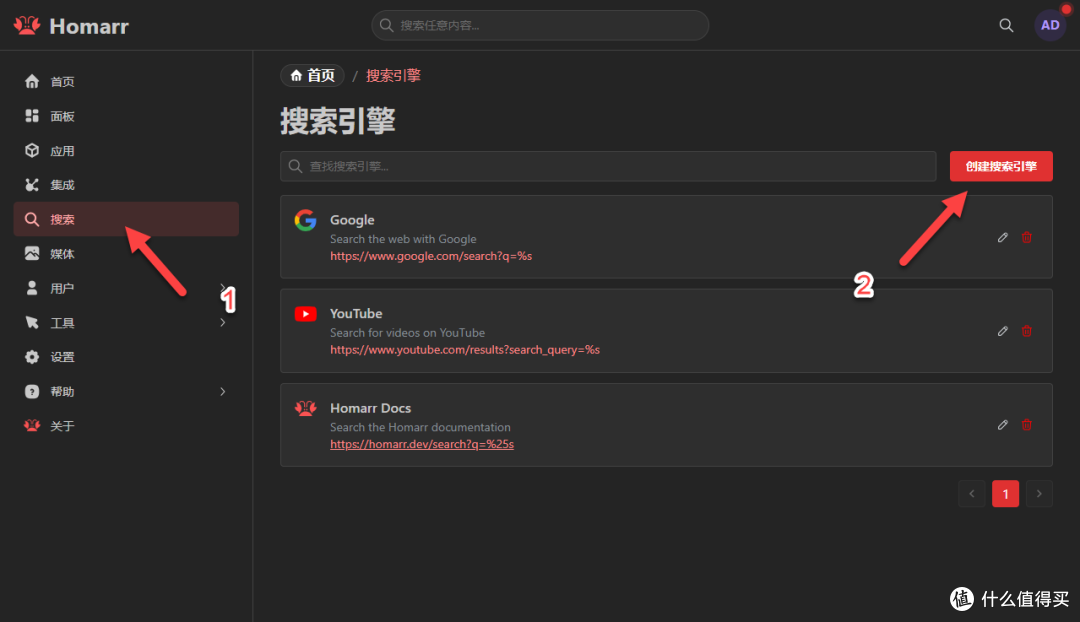
Task: Click the Google engine name text
Action: (352, 220)
